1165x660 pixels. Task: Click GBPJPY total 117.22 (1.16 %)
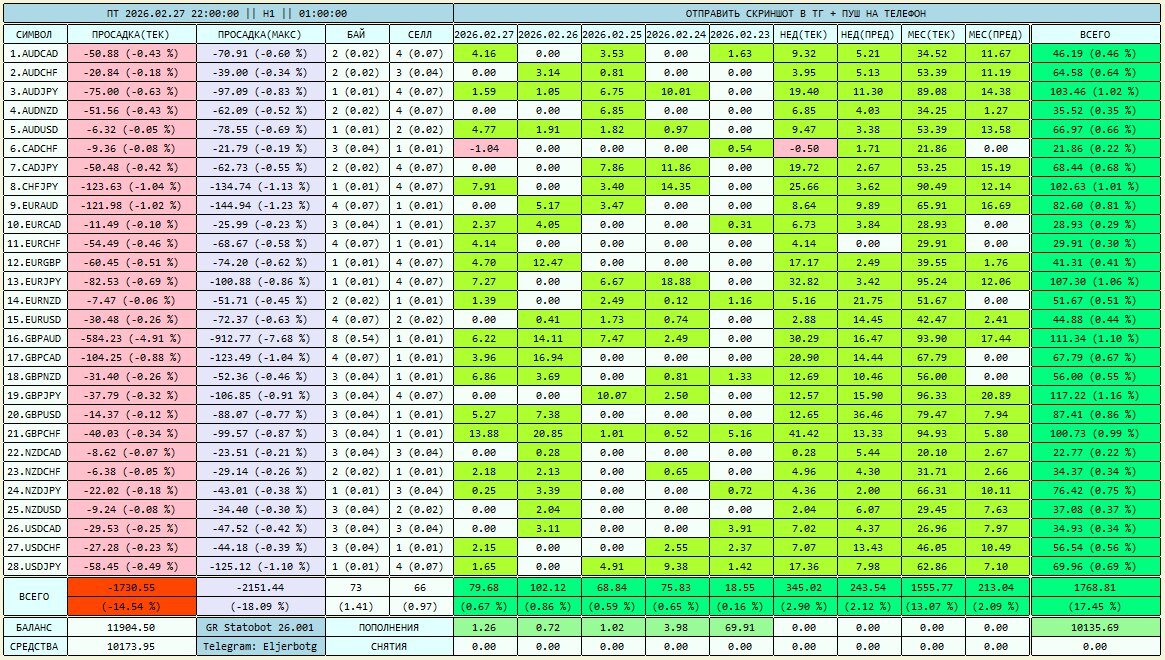1094,395
